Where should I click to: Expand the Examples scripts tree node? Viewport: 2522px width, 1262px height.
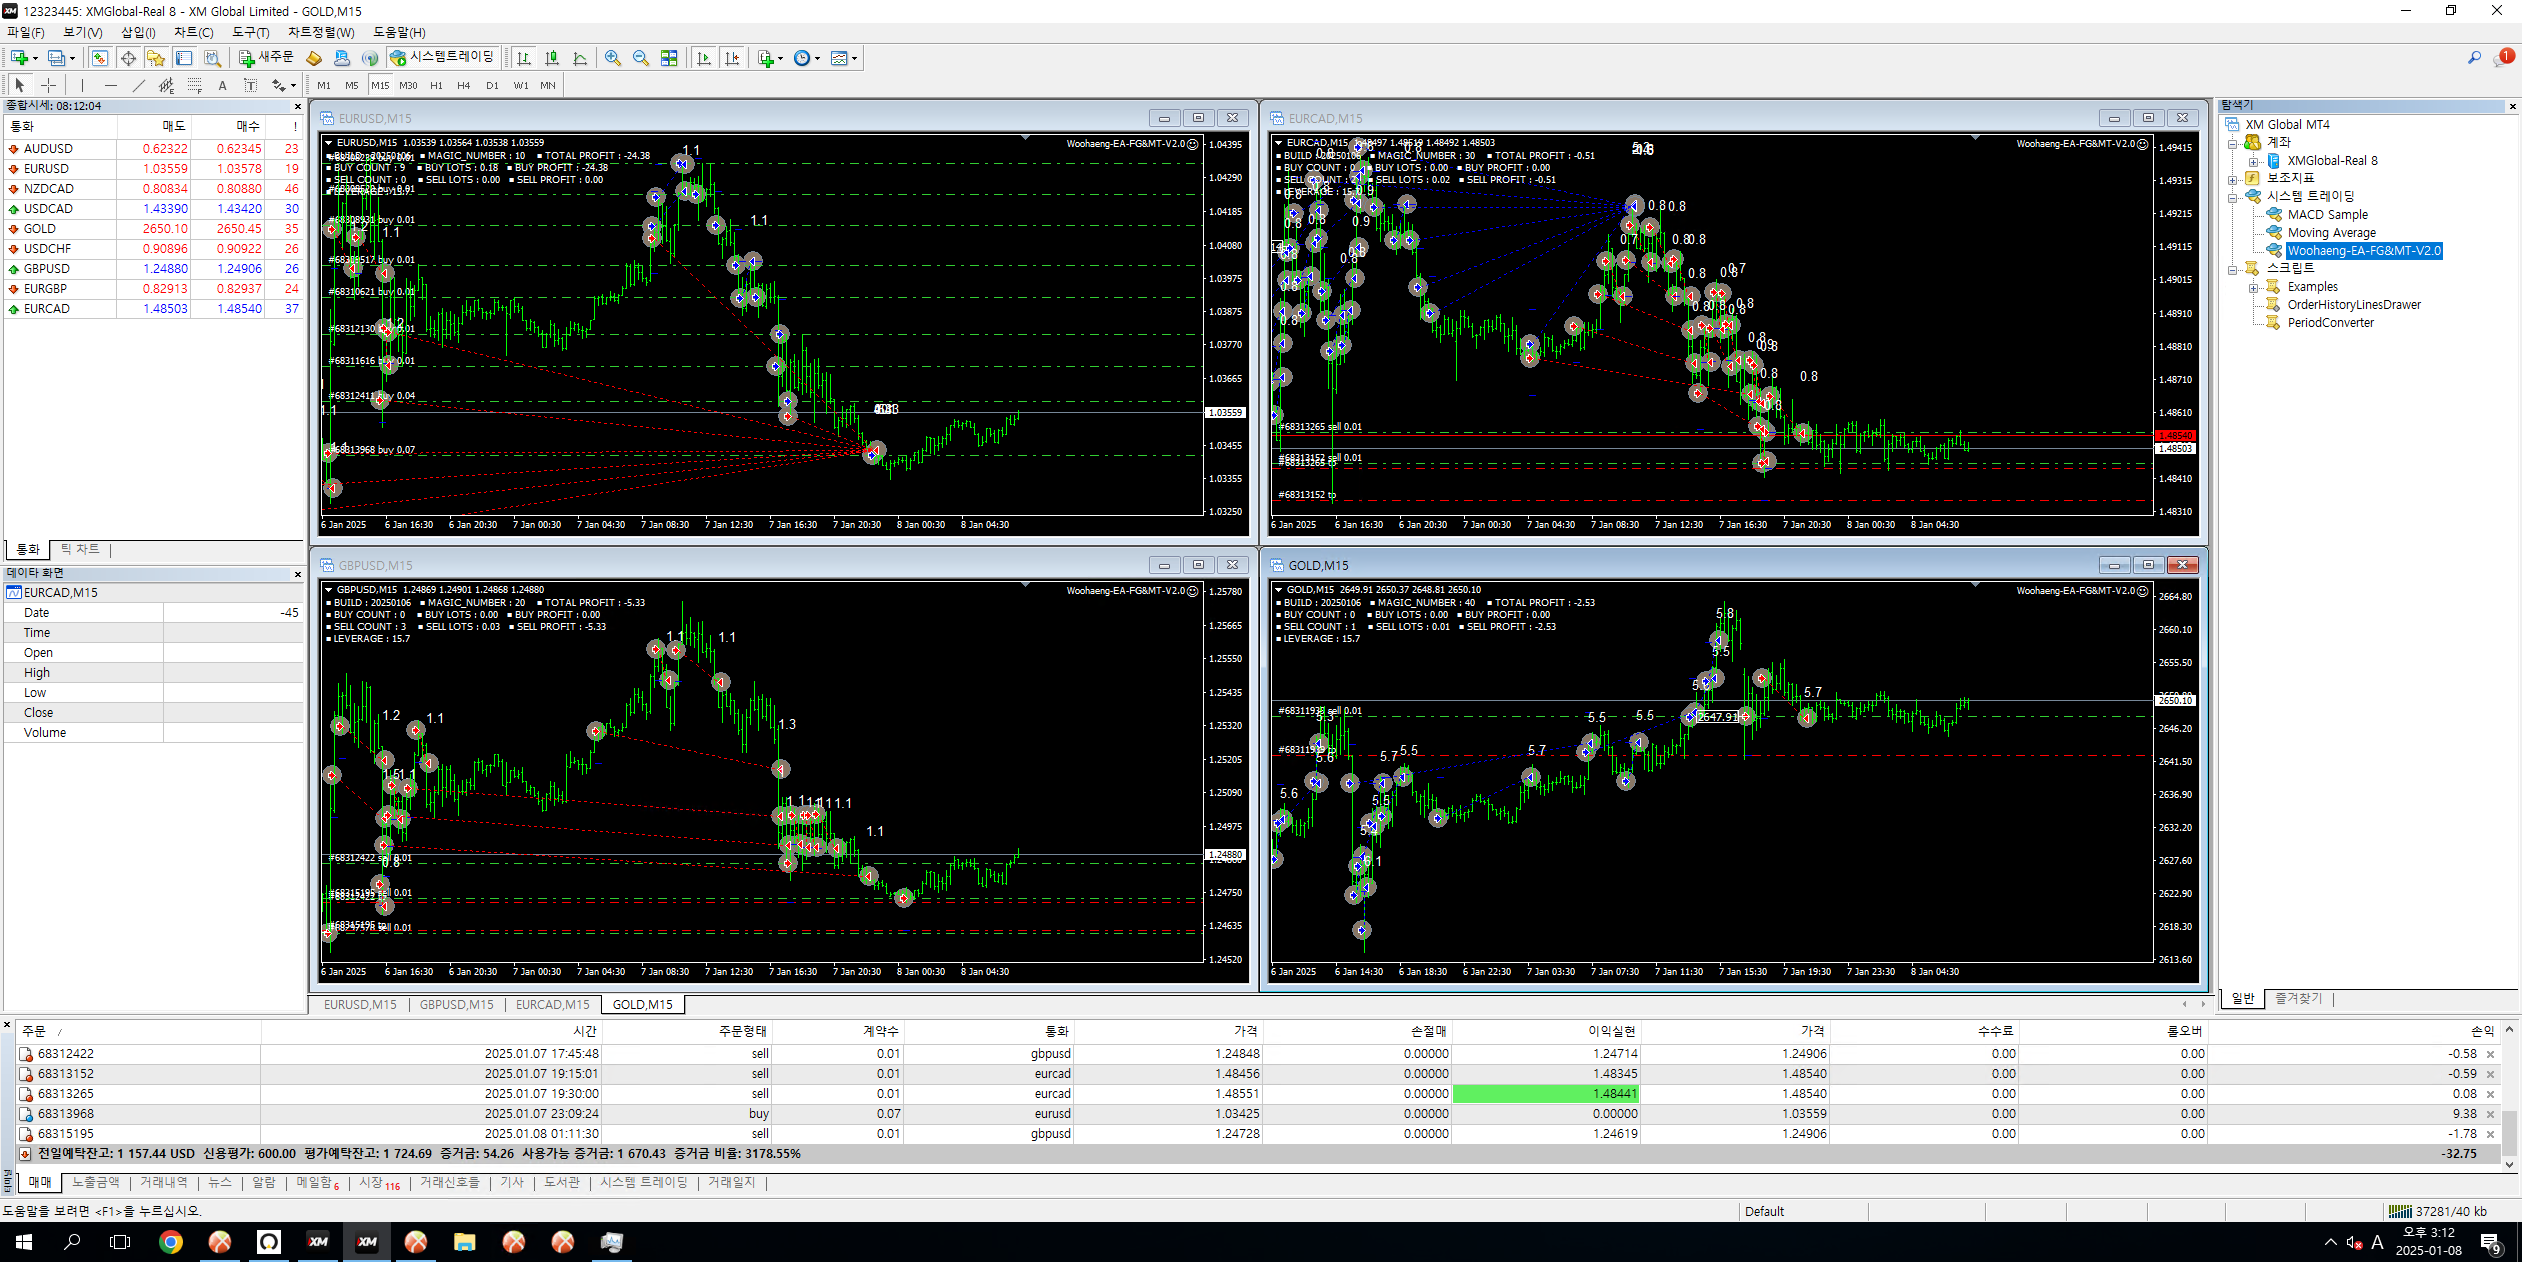(x=2254, y=287)
